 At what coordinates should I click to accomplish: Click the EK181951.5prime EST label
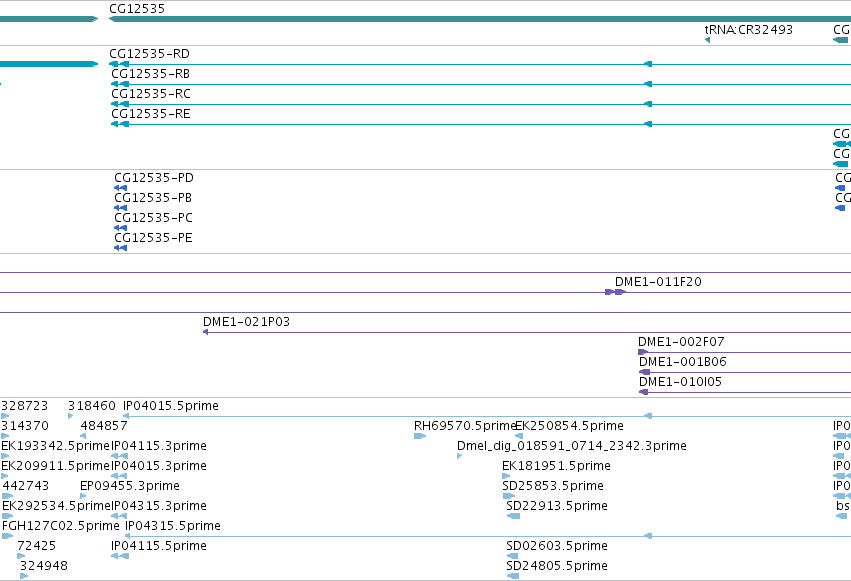click(556, 466)
